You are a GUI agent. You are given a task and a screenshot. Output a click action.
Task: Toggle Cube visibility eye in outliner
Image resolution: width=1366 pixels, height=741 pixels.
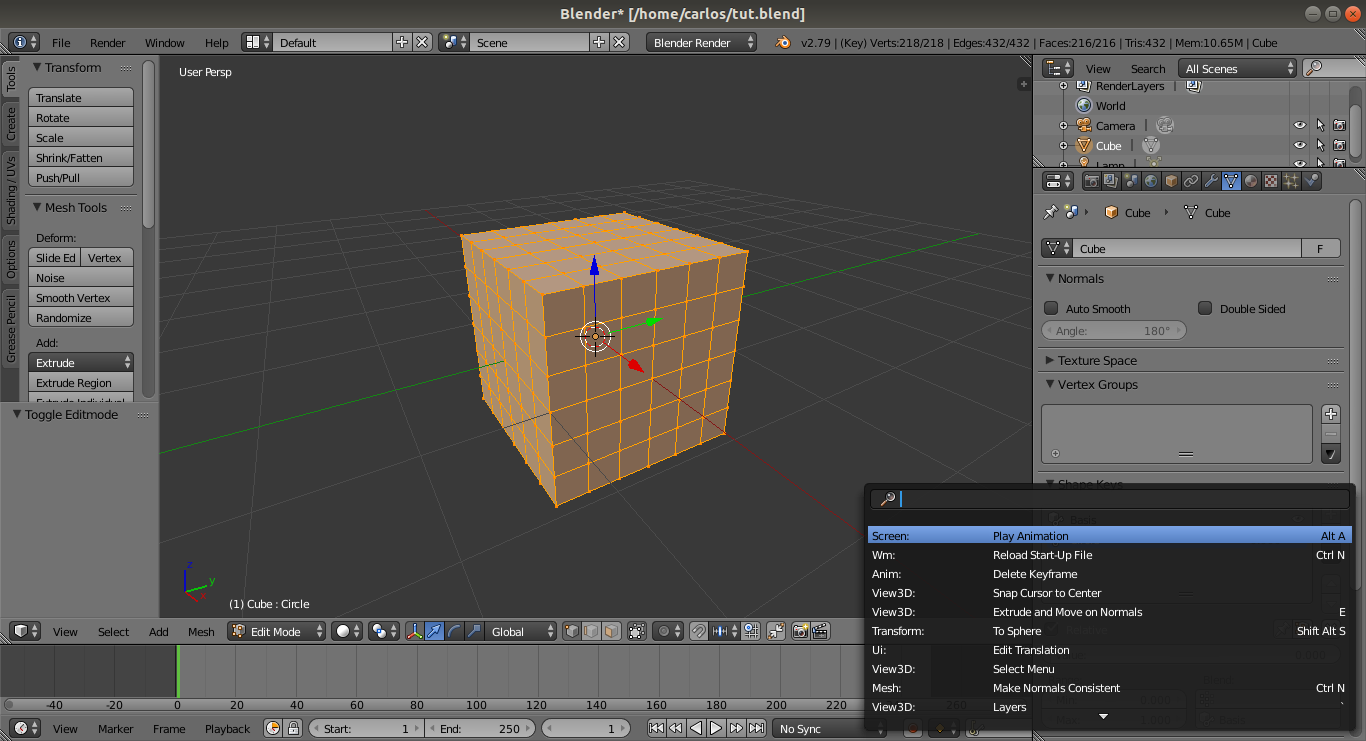coord(1300,145)
